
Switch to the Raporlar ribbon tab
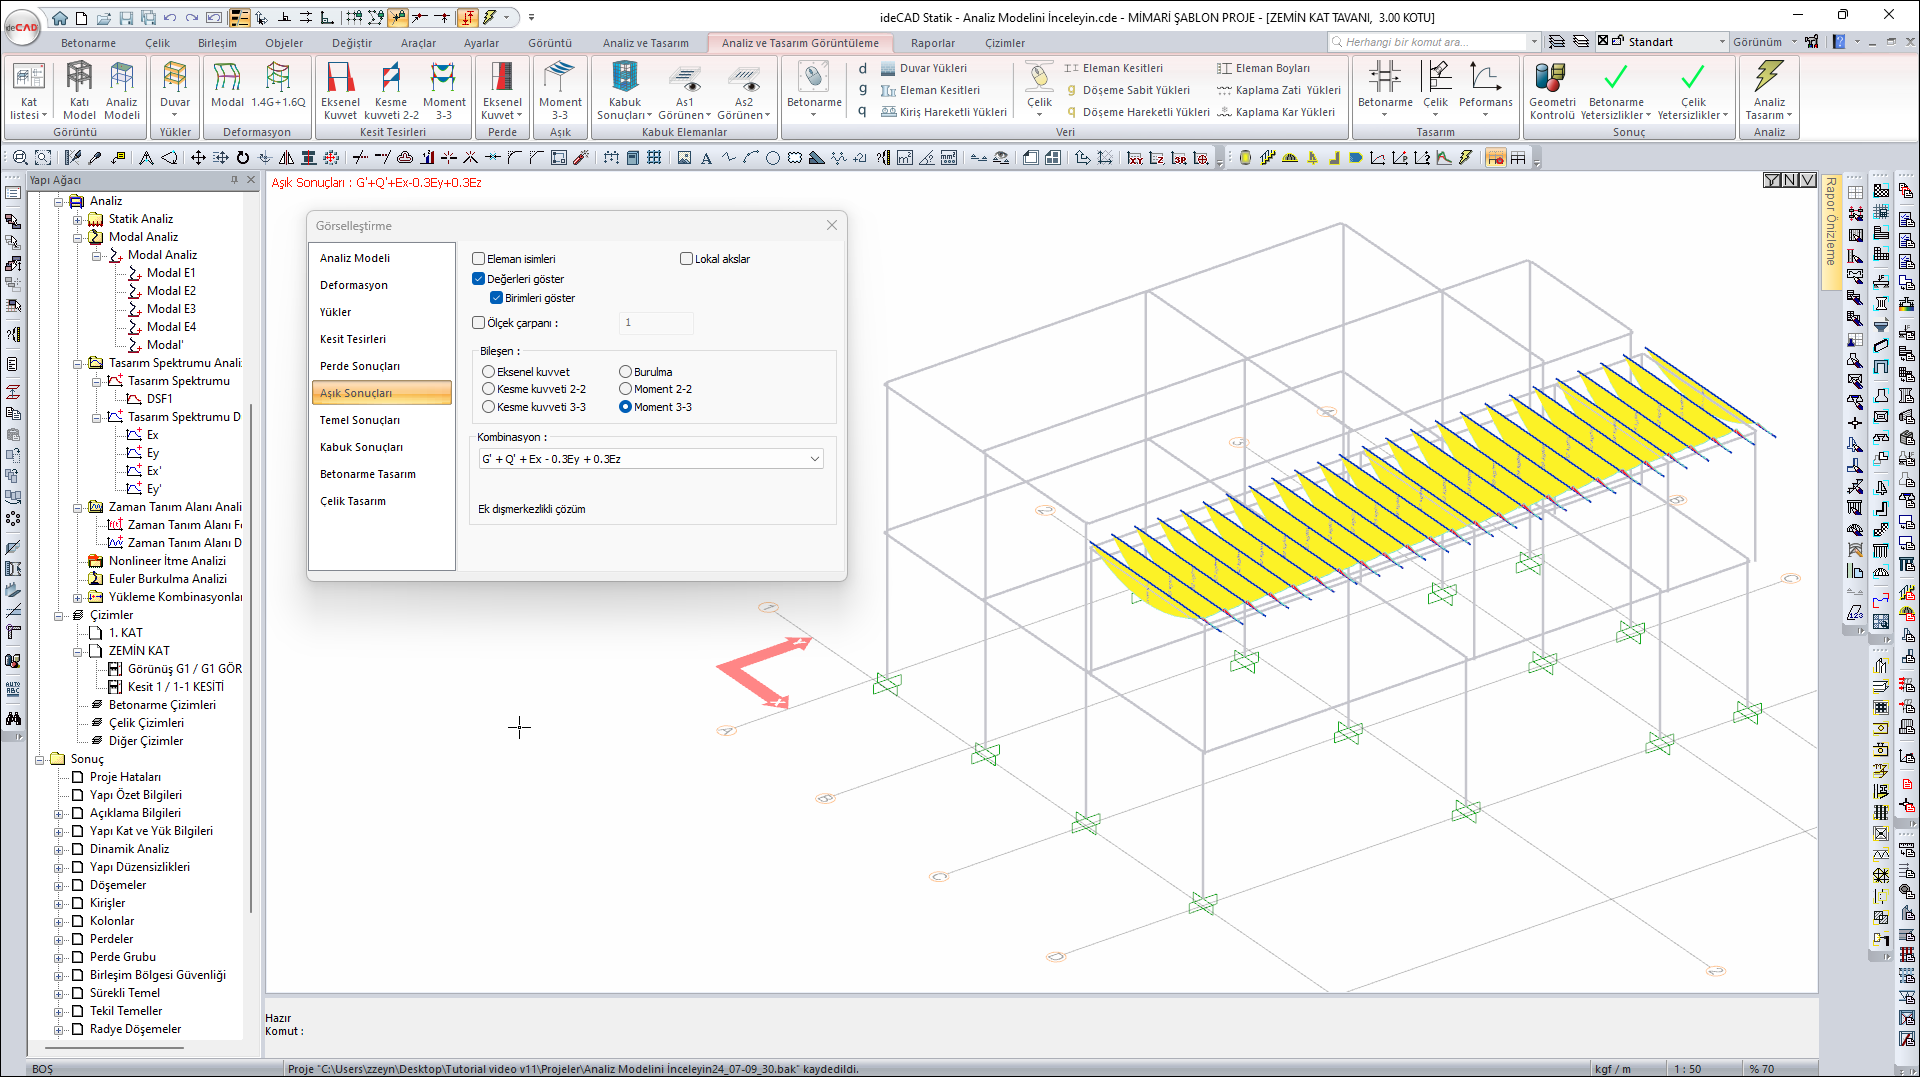click(x=932, y=43)
